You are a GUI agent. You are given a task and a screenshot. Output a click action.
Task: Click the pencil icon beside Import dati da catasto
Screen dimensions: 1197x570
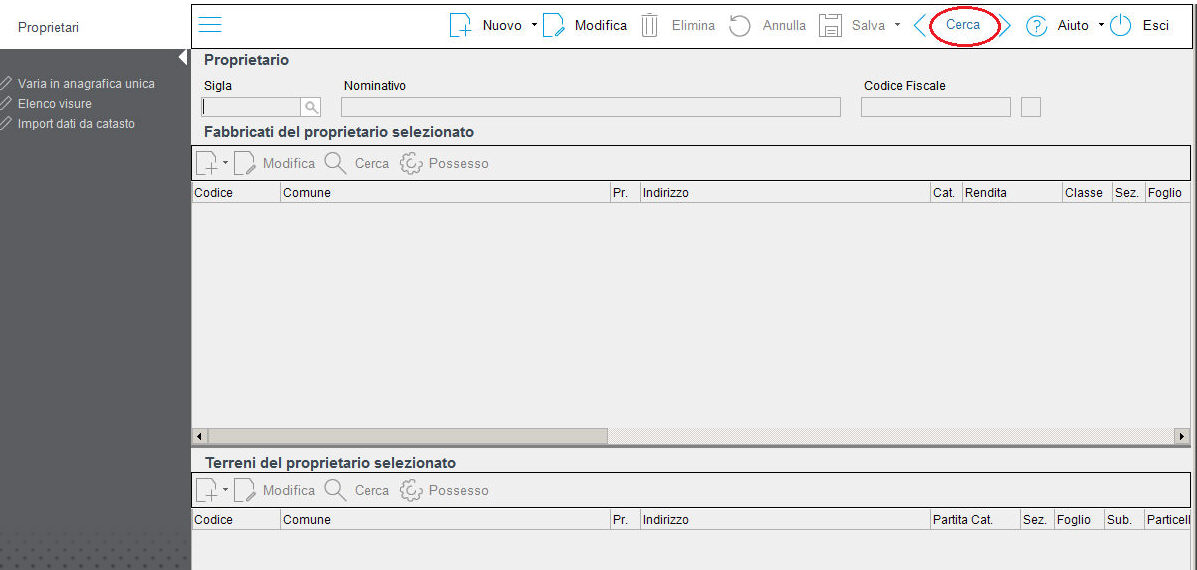click(7, 124)
